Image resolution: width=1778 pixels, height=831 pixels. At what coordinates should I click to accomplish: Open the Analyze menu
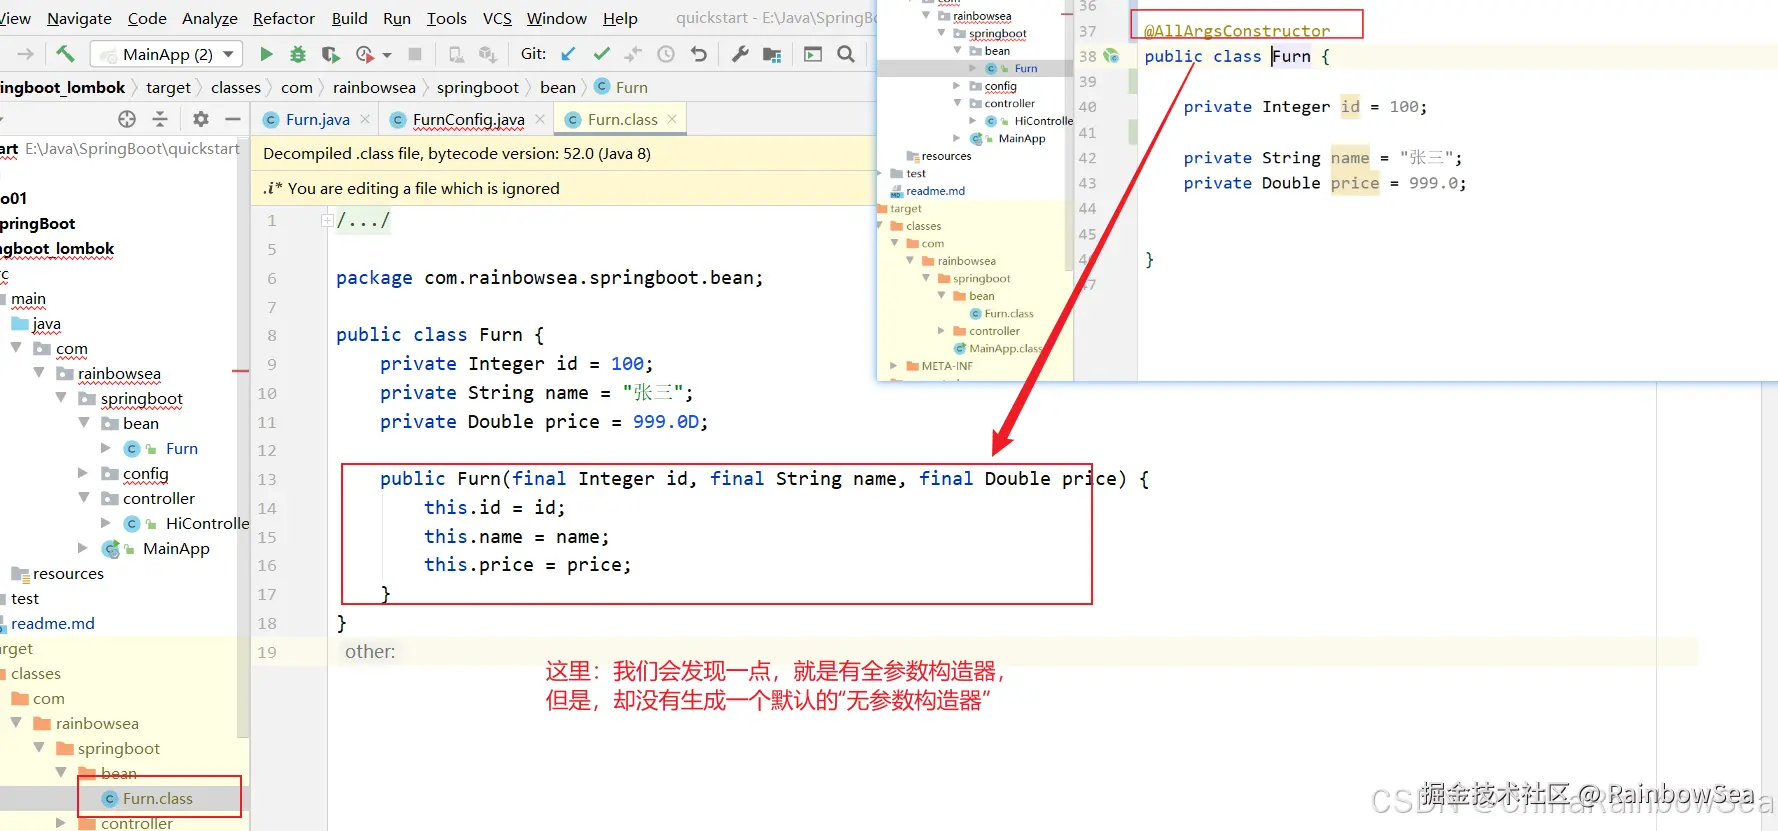210,18
